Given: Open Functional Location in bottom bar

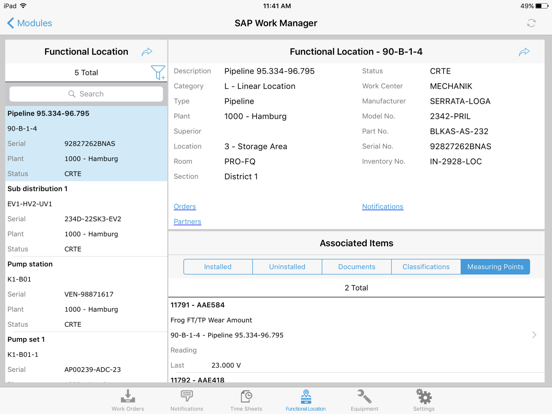Looking at the screenshot, I should [x=306, y=400].
